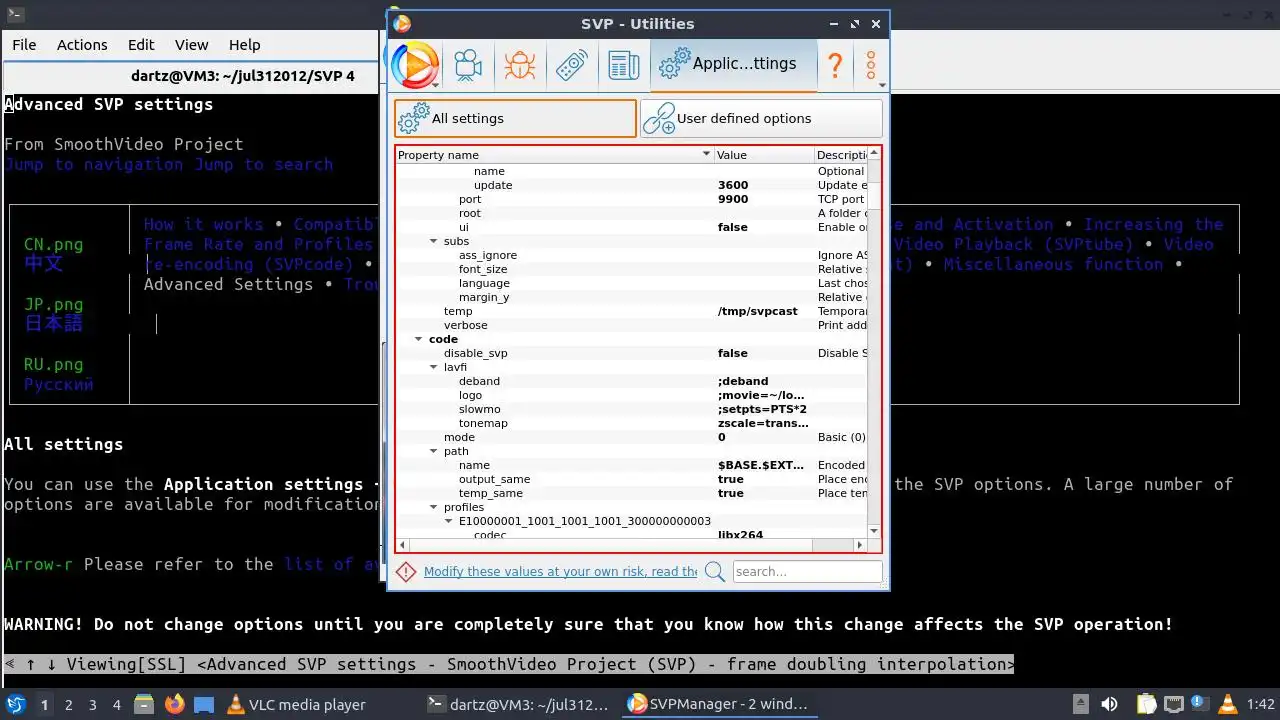The width and height of the screenshot is (1280, 720).
Task: Select the slowmo property row
Action: [x=631, y=409]
